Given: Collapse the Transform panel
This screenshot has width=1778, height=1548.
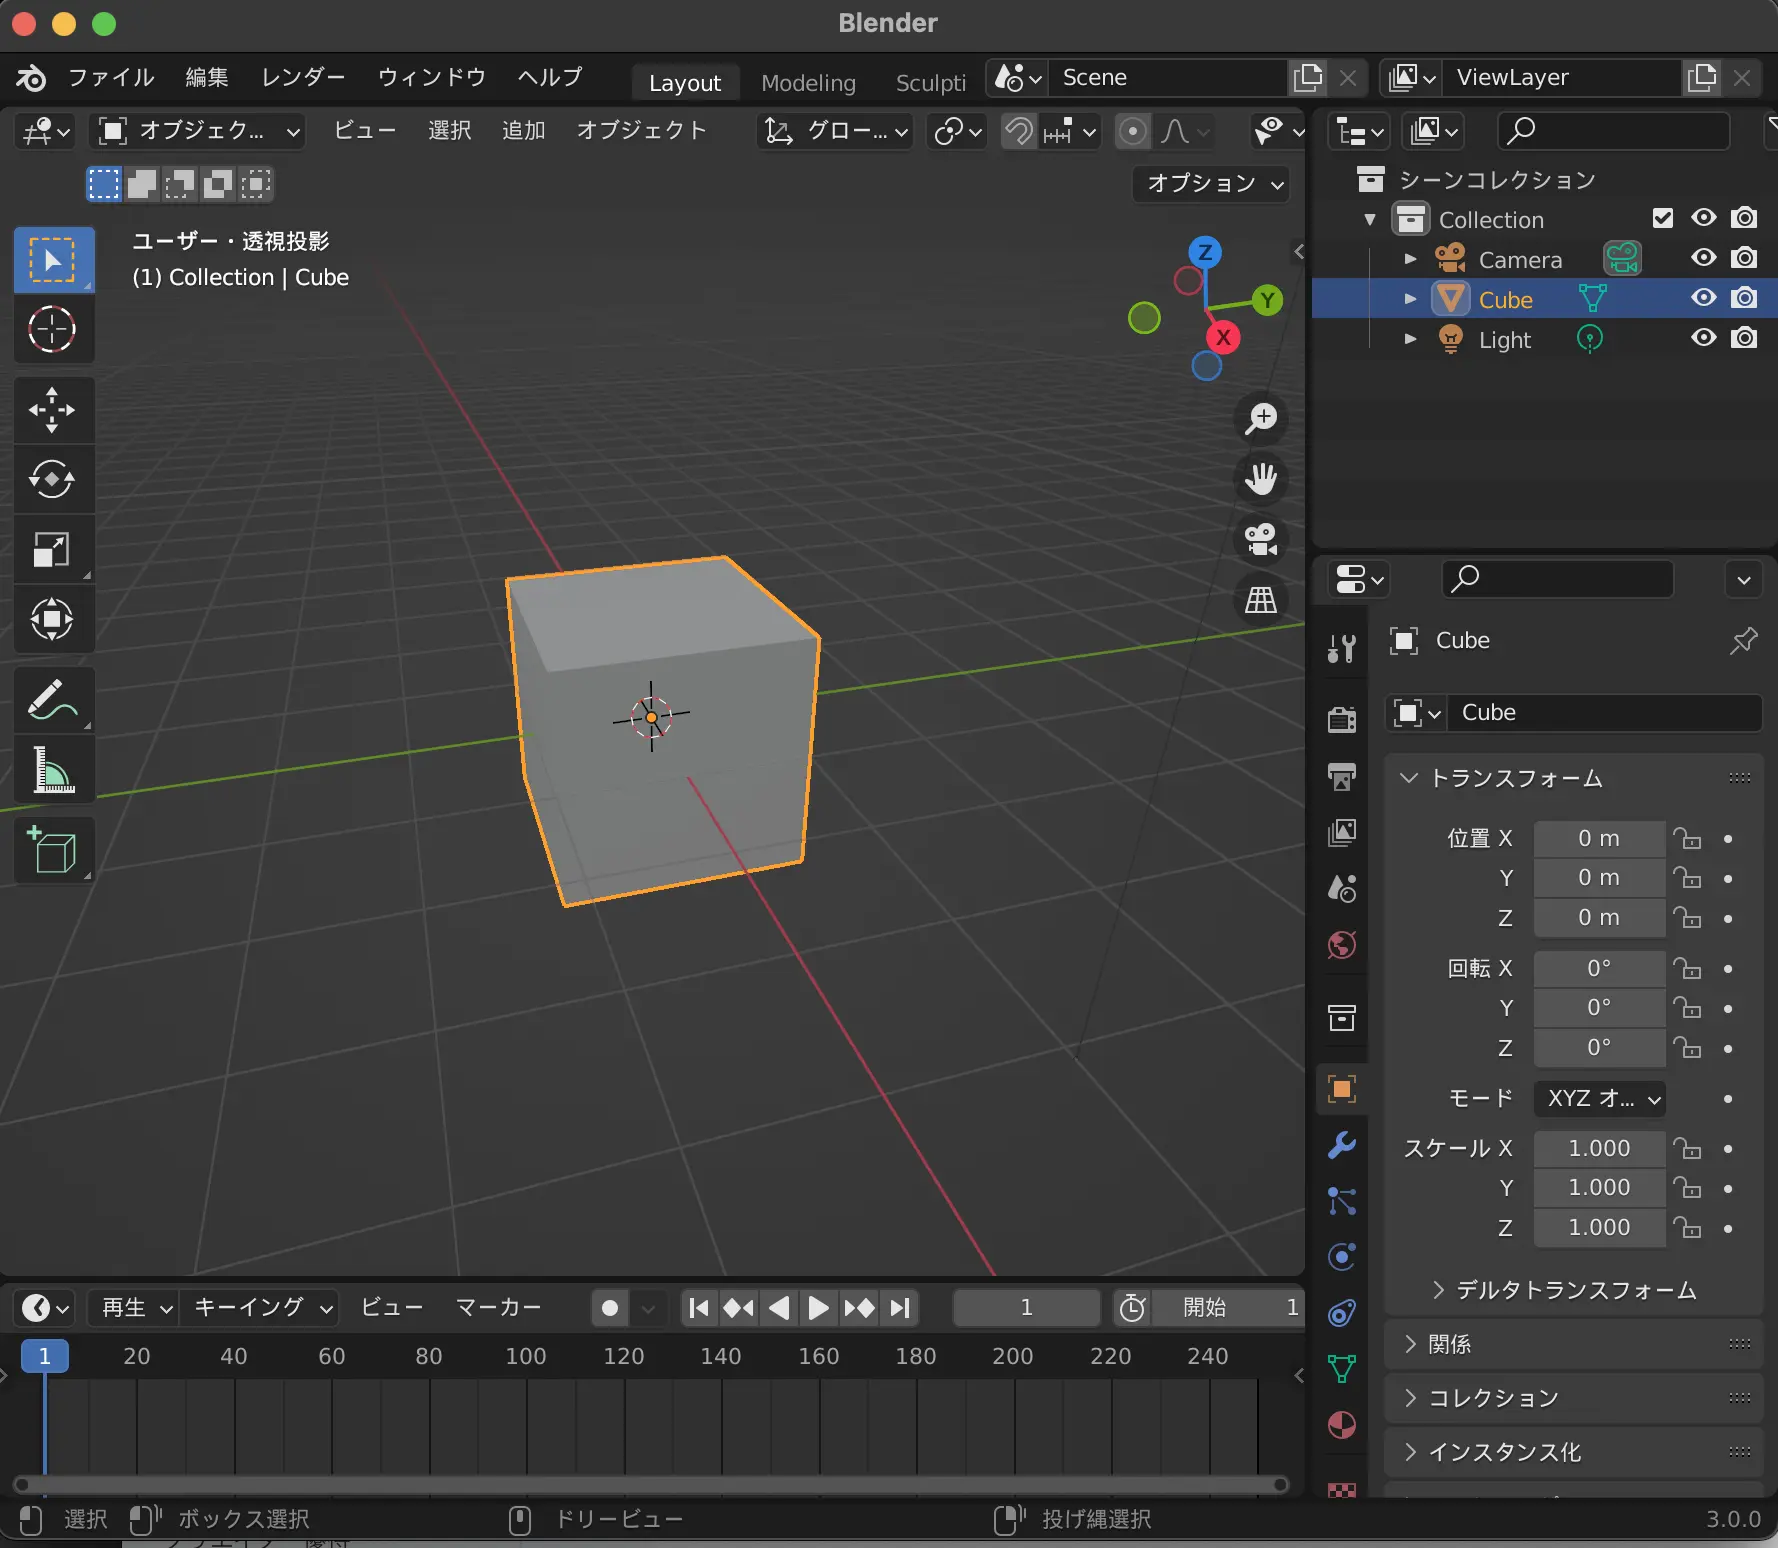Looking at the screenshot, I should point(1408,778).
